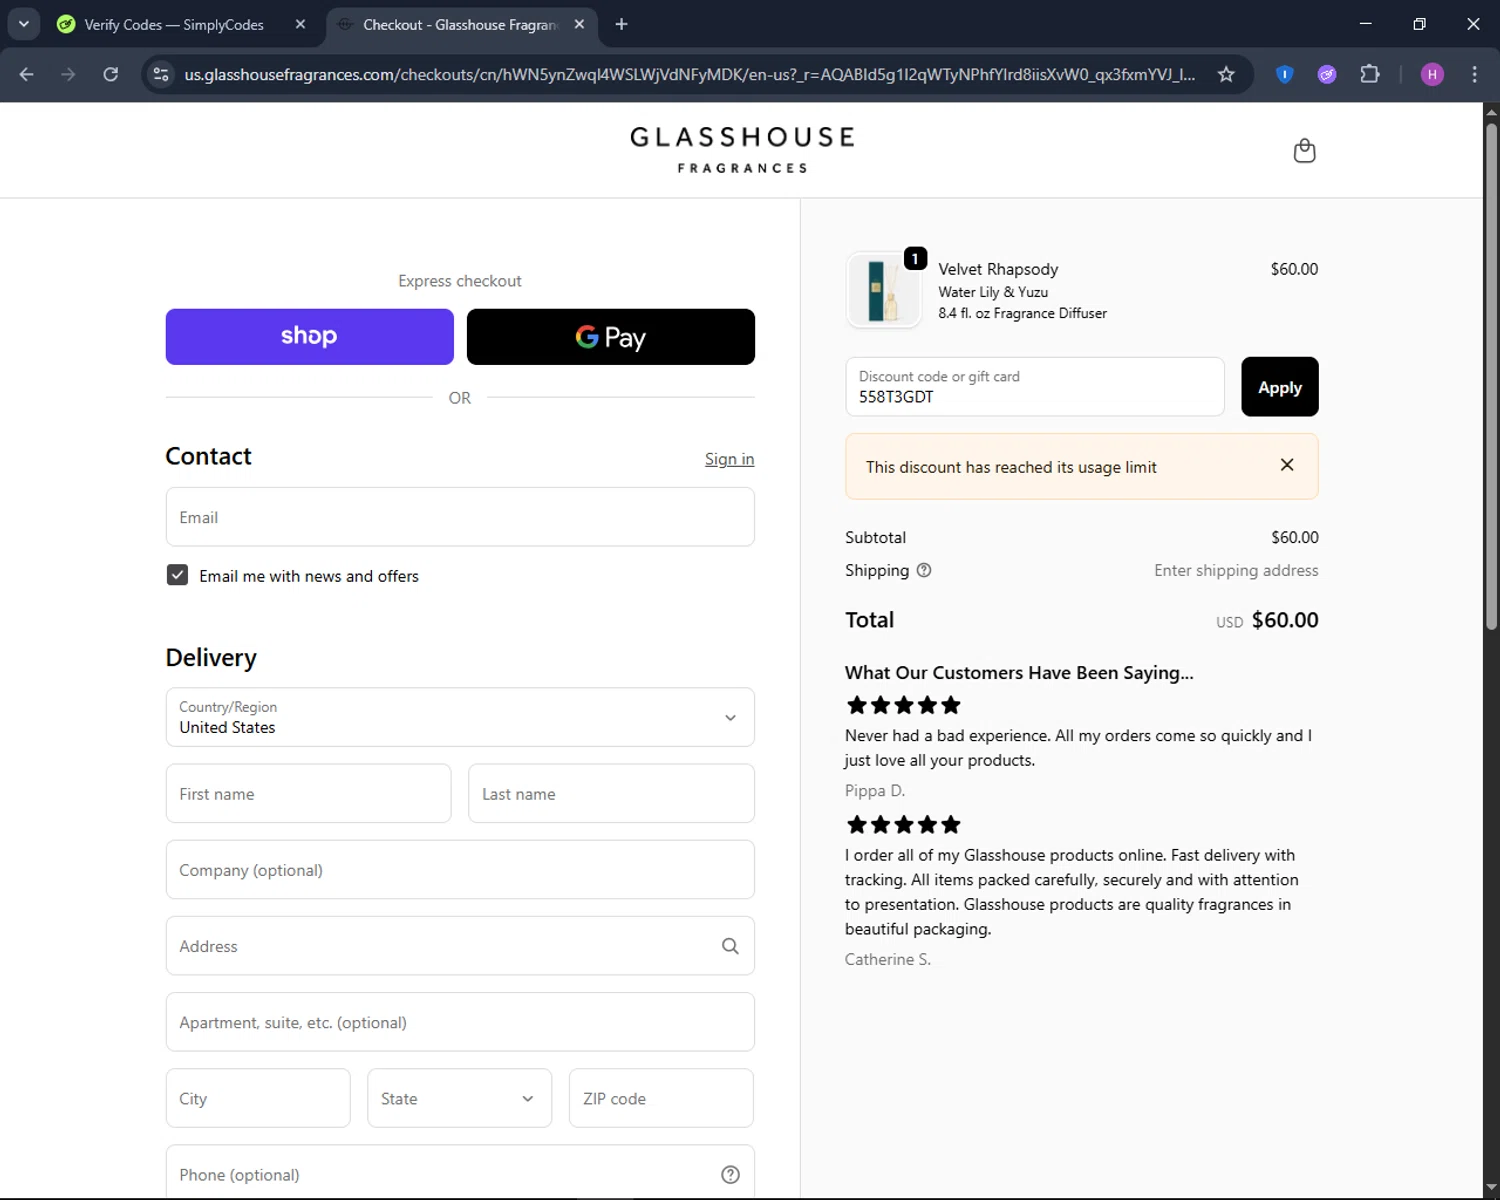View site information icon in address bar
The width and height of the screenshot is (1500, 1200).
click(x=161, y=74)
